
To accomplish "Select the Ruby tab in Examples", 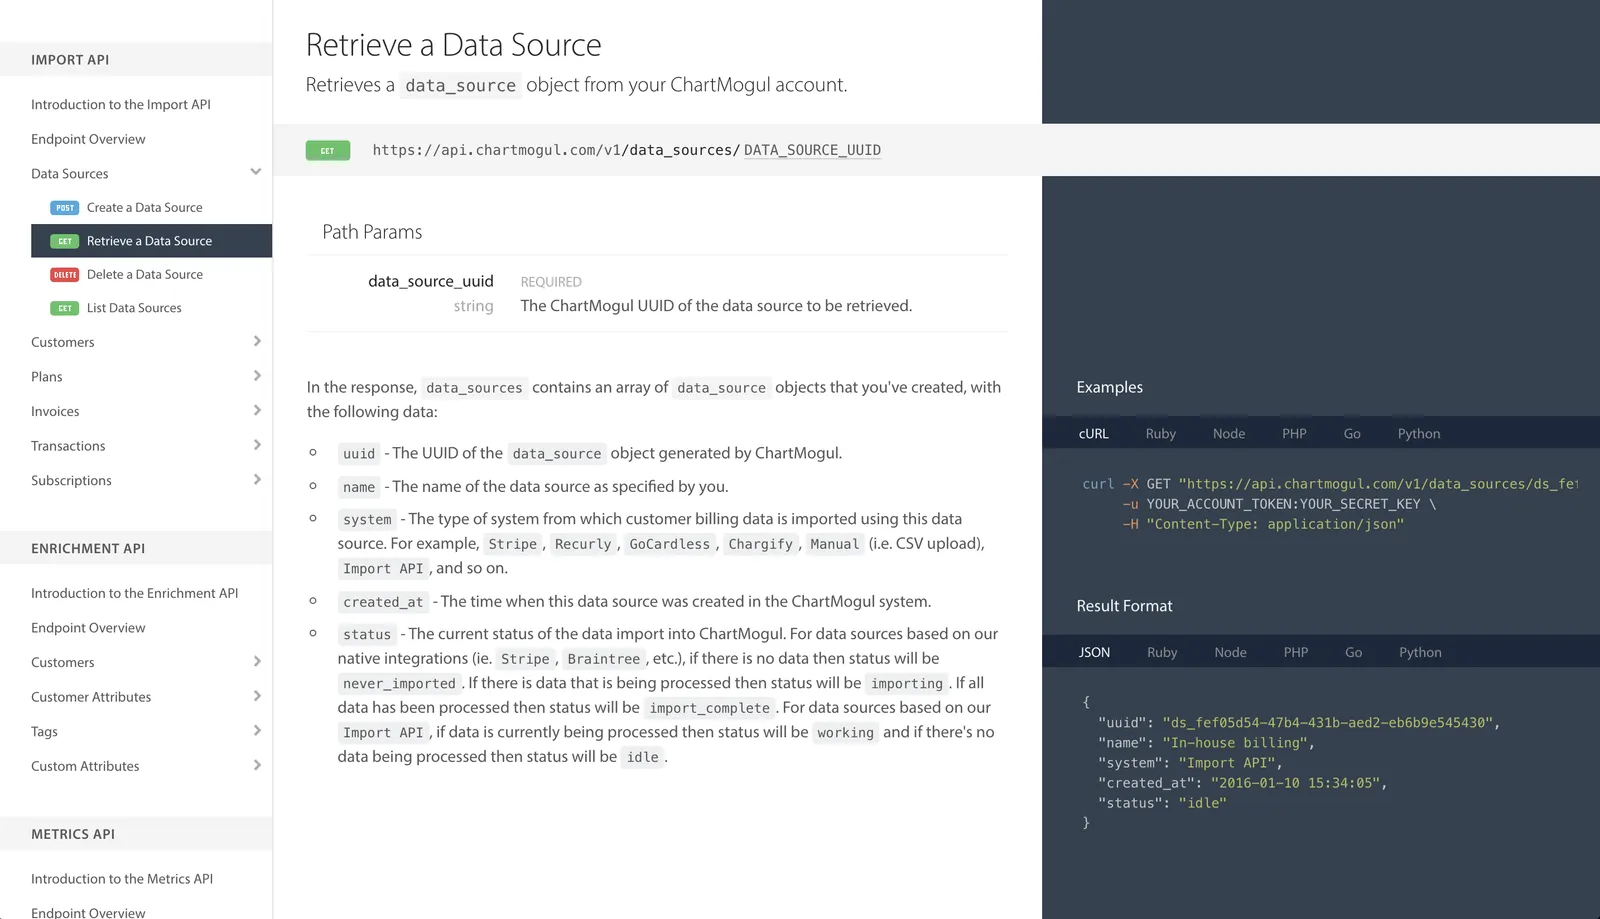I will [1161, 434].
